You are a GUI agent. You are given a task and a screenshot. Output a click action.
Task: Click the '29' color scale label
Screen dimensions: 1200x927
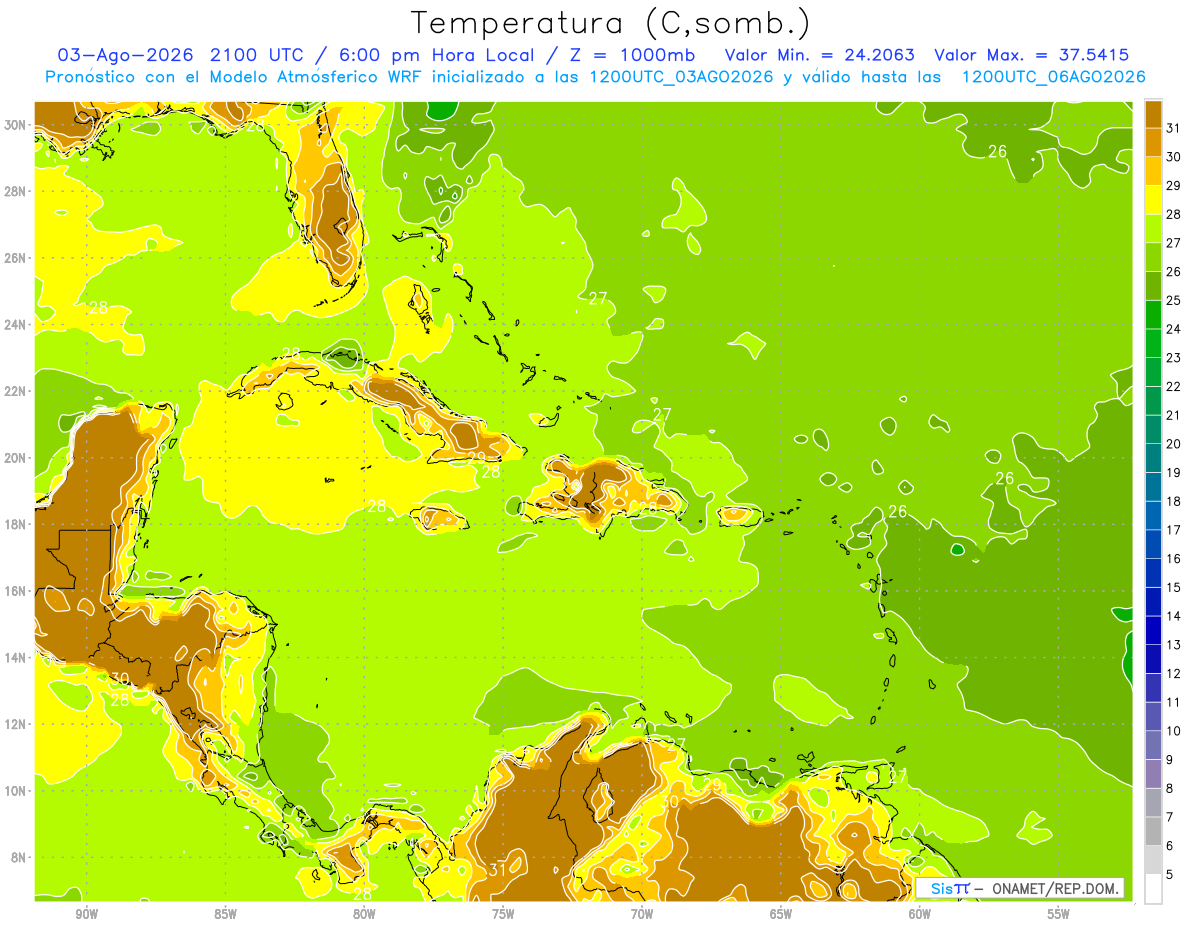[x=1173, y=185]
